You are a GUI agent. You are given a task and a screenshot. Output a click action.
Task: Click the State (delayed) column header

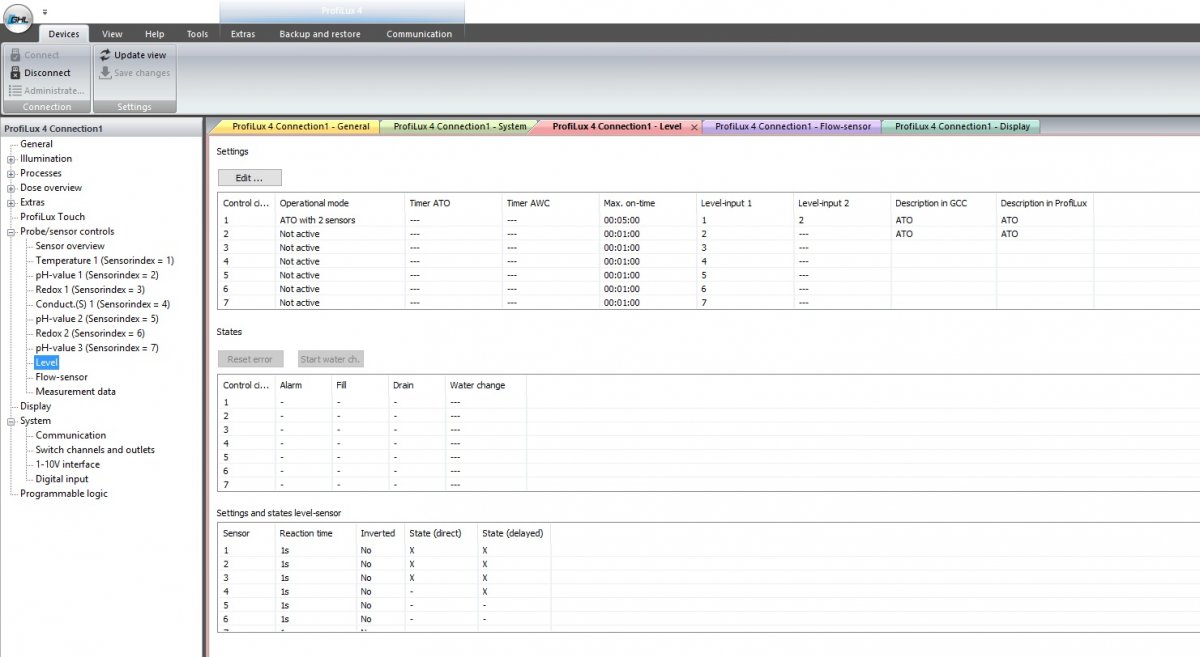512,533
